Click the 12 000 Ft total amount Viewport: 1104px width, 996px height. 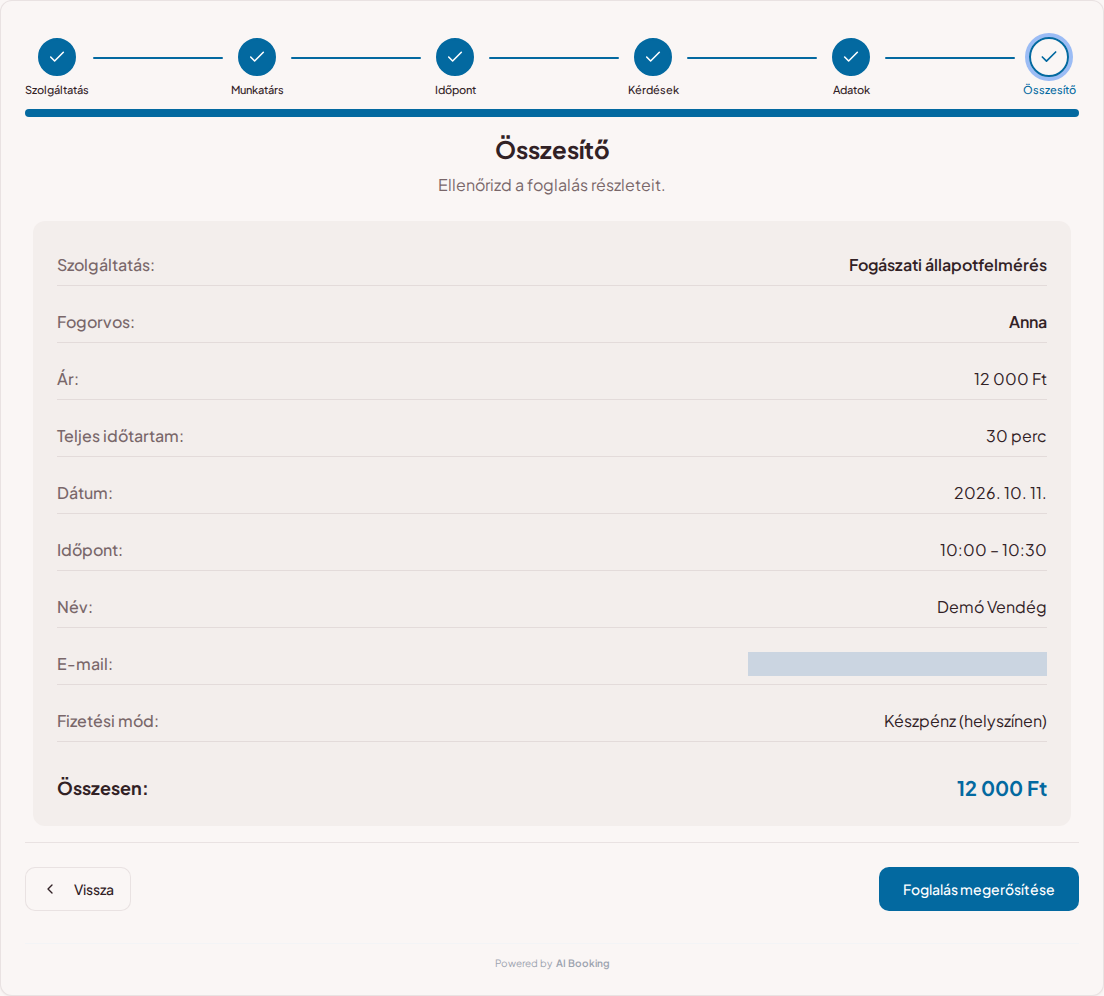(1001, 788)
